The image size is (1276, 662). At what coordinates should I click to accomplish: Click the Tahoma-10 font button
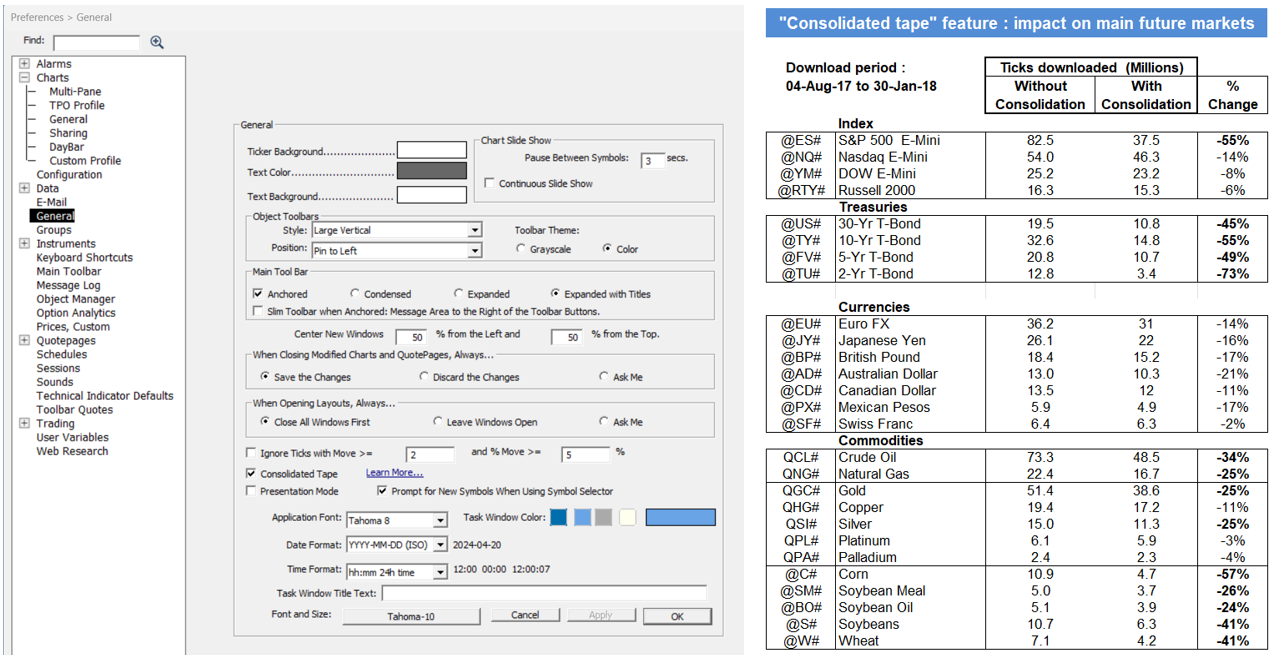pyautogui.click(x=411, y=616)
